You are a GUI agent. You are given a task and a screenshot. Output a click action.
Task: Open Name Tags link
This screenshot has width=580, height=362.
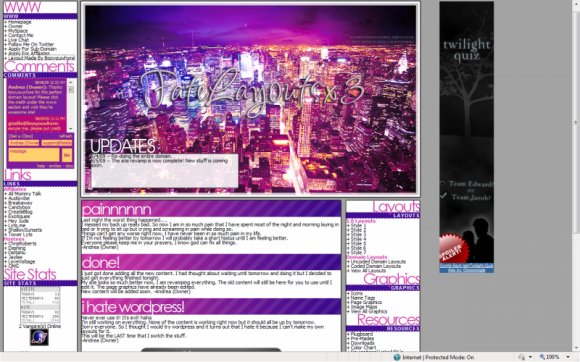coord(362,298)
